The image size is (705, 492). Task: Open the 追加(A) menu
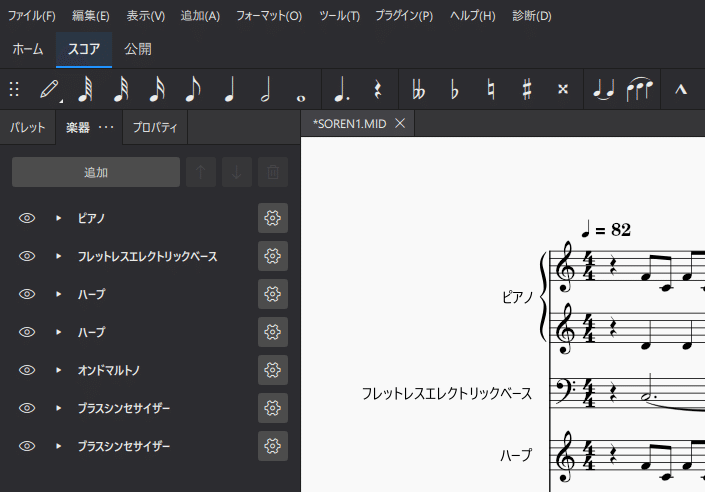coord(200,16)
